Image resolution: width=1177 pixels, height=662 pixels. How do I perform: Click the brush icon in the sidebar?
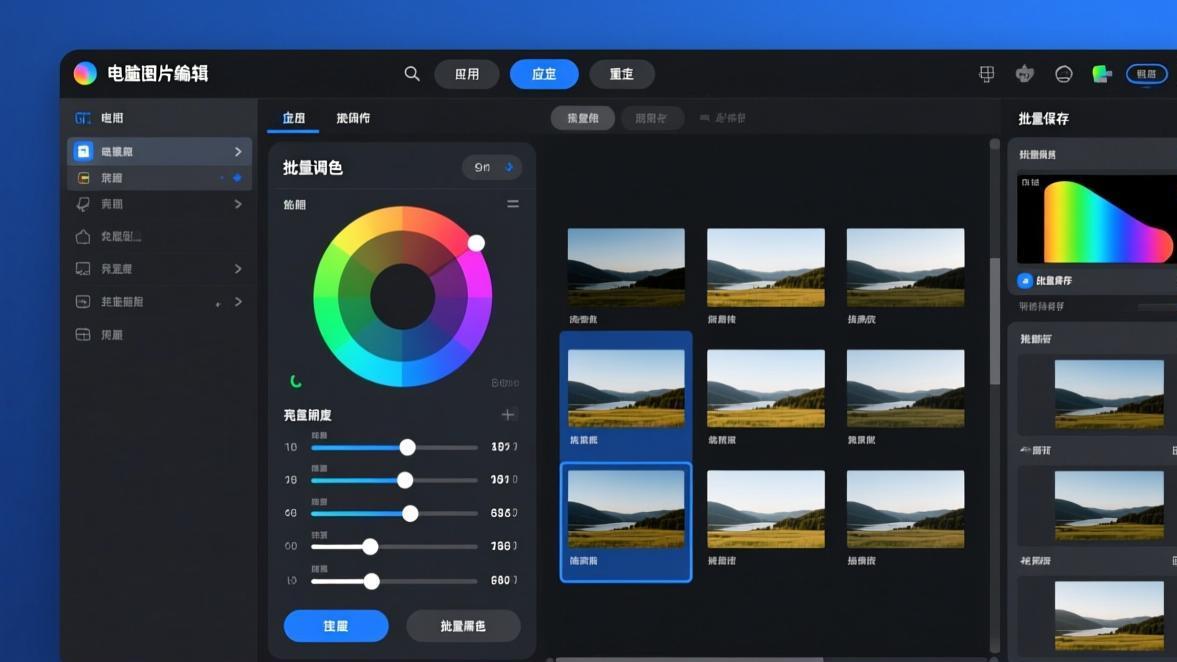(x=83, y=204)
